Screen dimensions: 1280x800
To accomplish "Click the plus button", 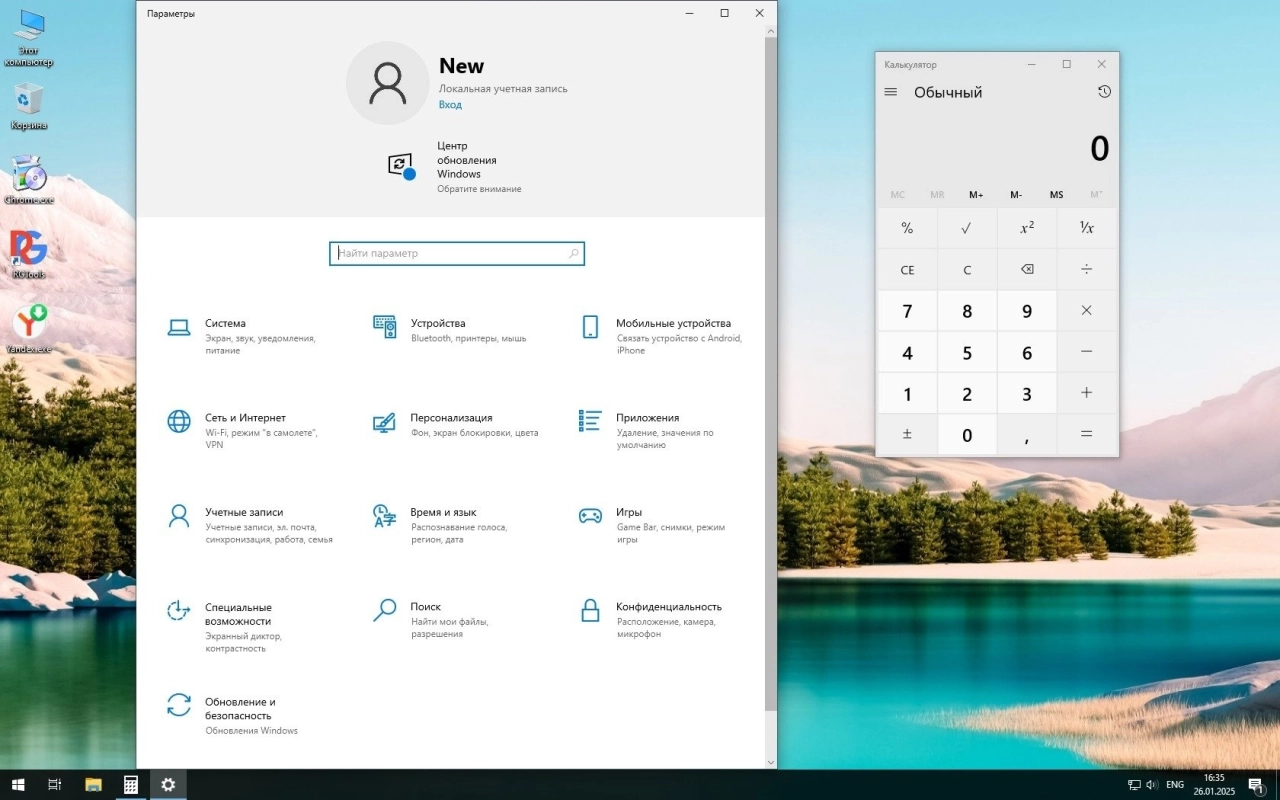I will 1087,393.
